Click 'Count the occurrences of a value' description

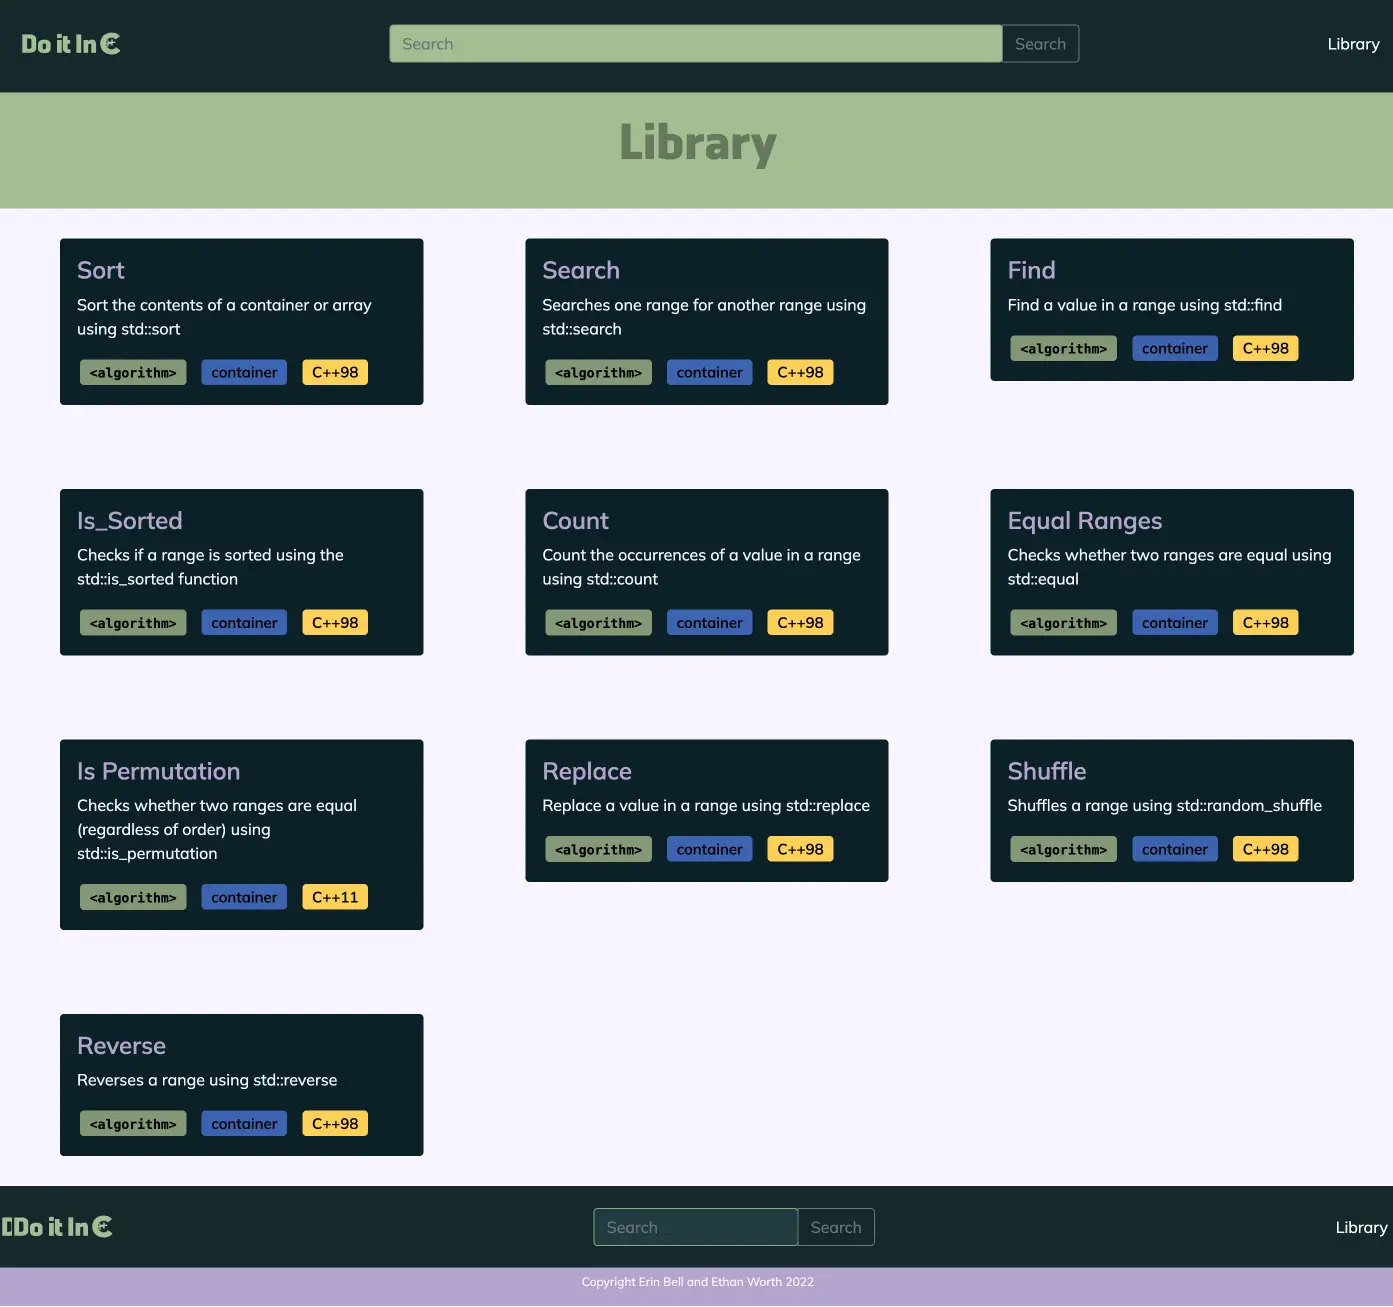701,567
